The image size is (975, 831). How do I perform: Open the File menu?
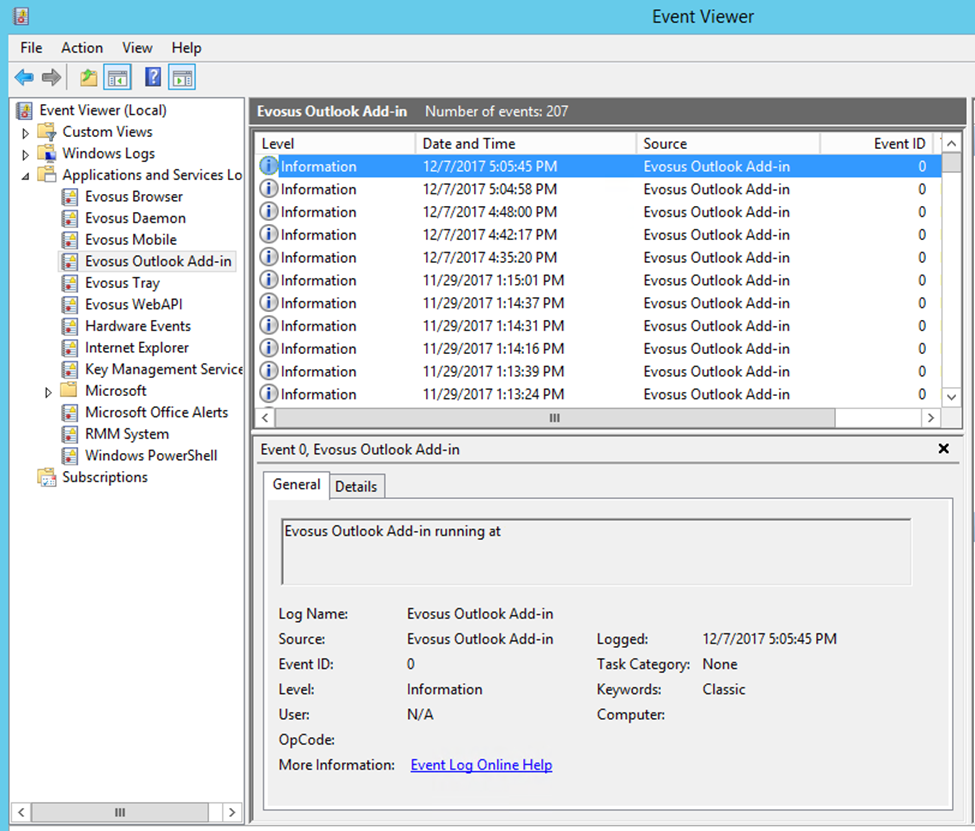click(x=31, y=48)
